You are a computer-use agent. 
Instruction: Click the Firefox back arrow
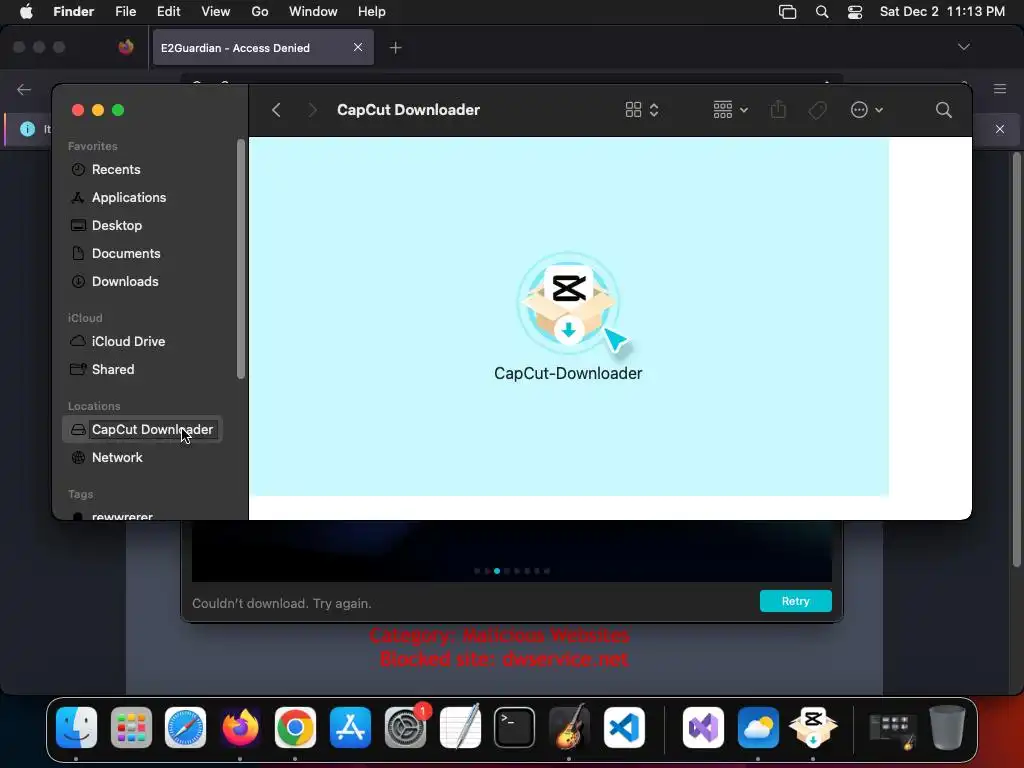24,89
